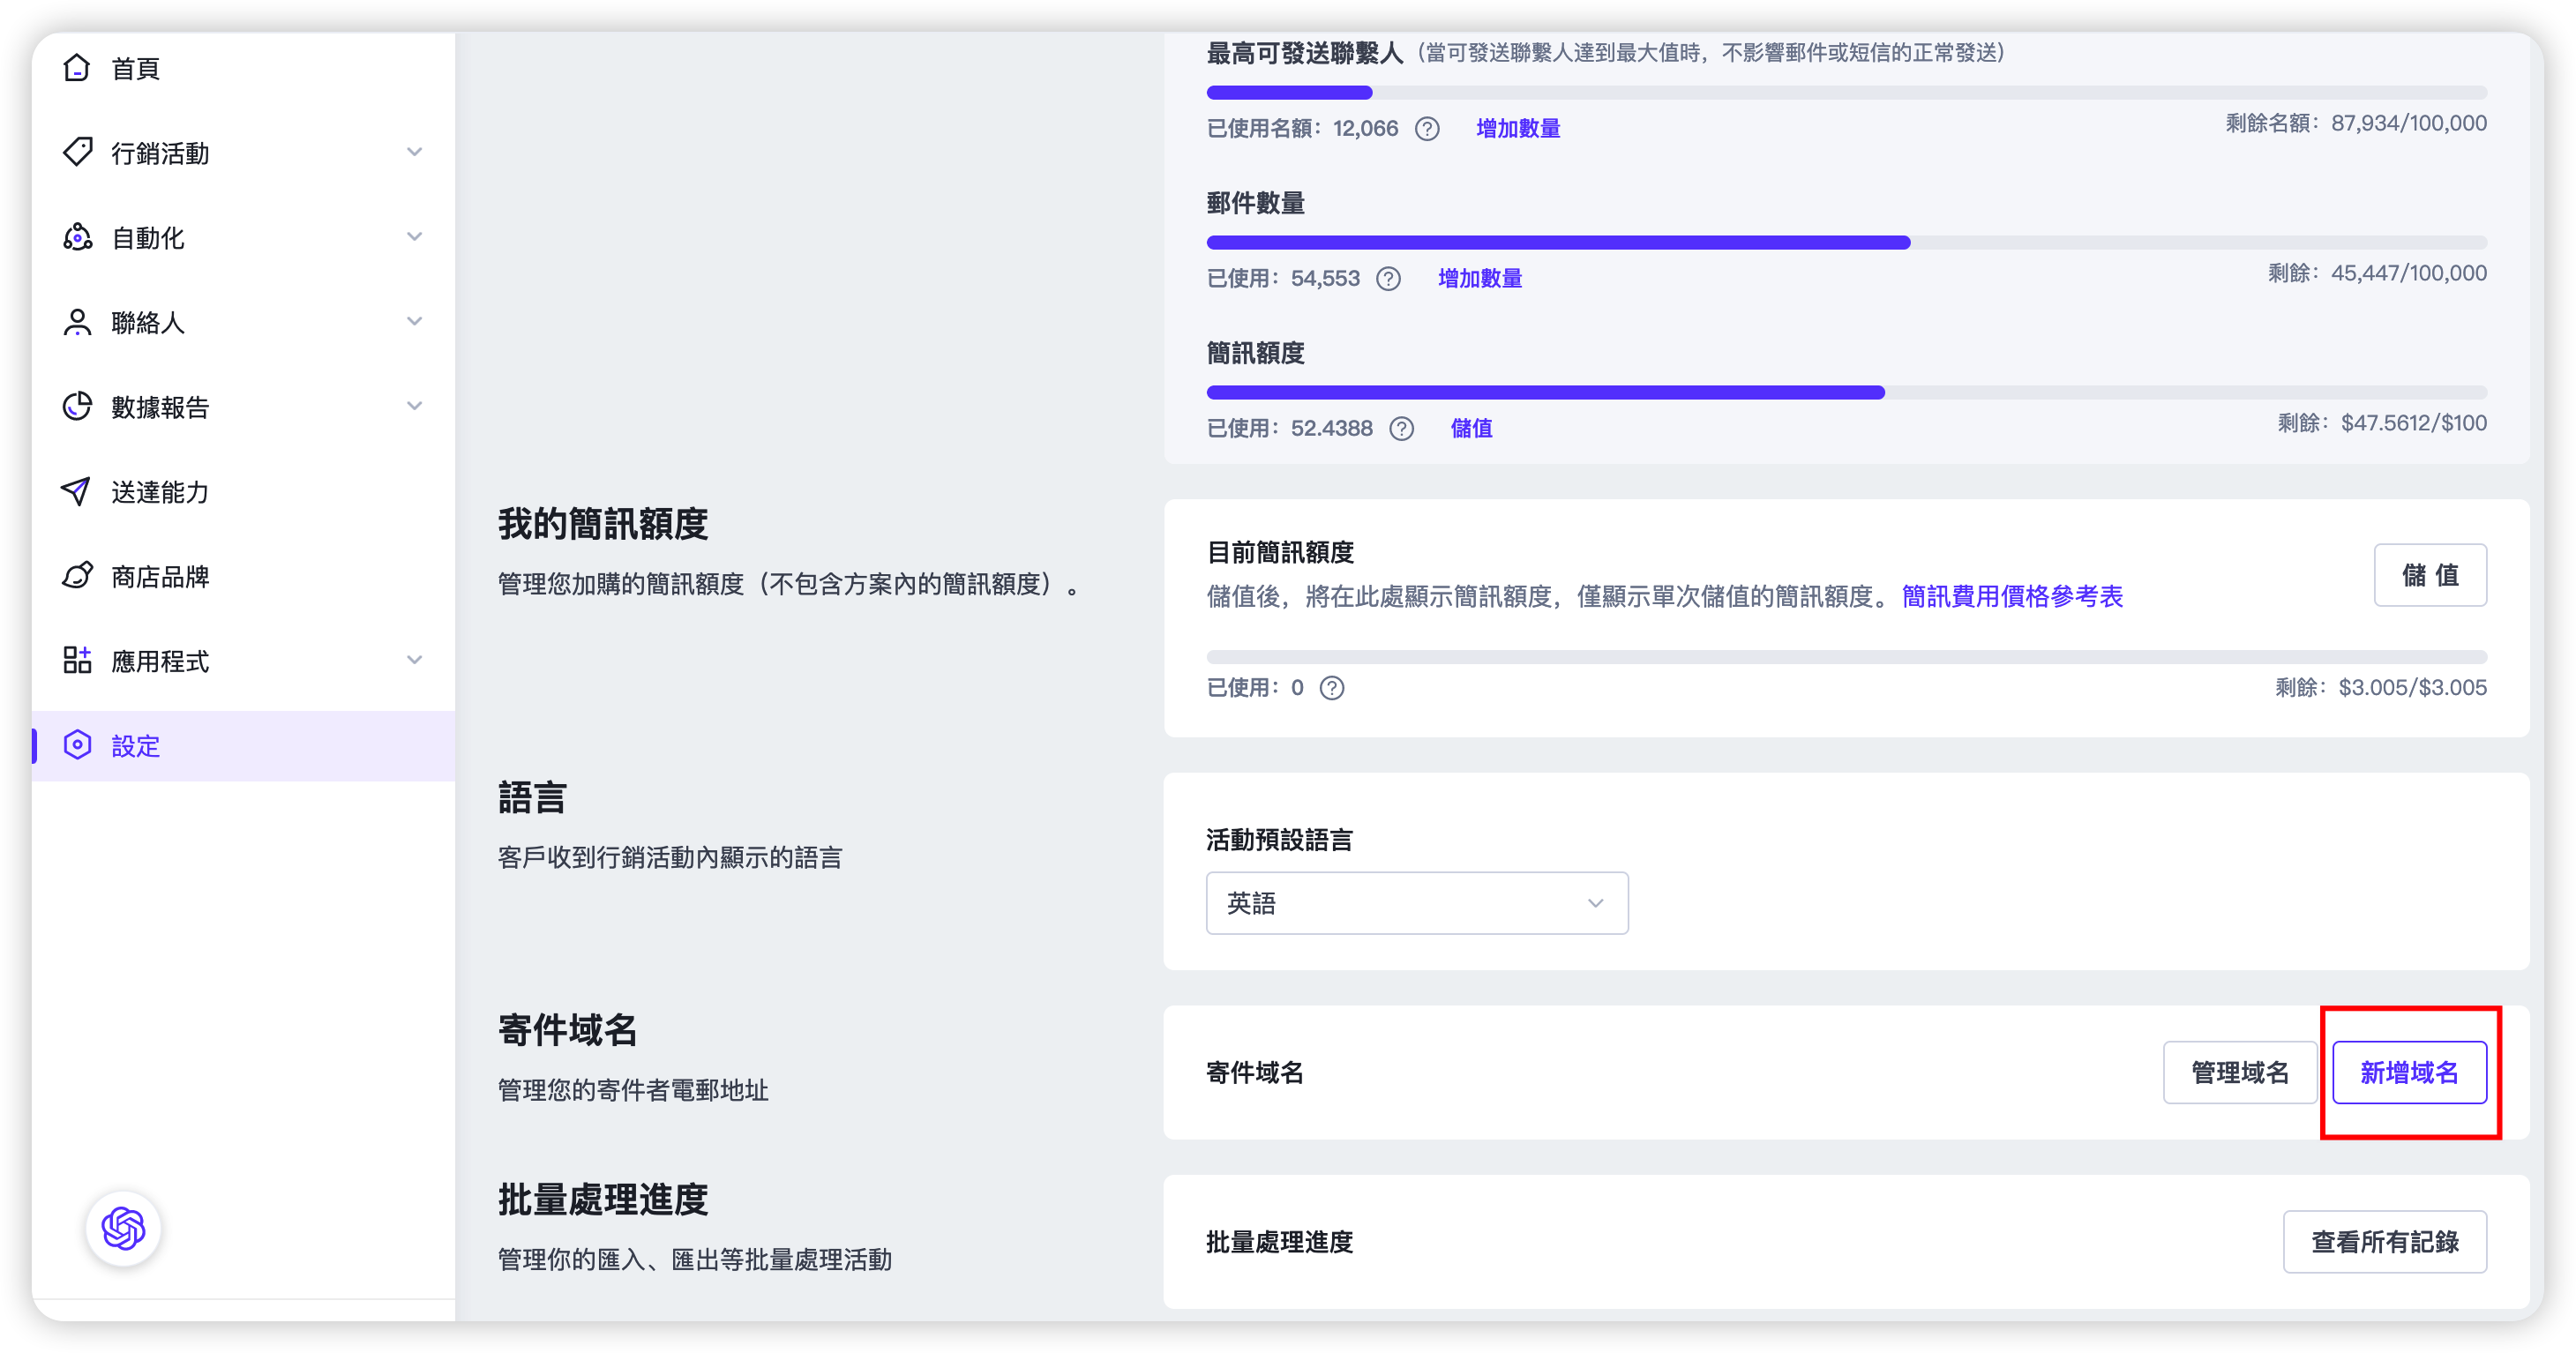Open the 活動預設語言 language dropdown

1416,902
